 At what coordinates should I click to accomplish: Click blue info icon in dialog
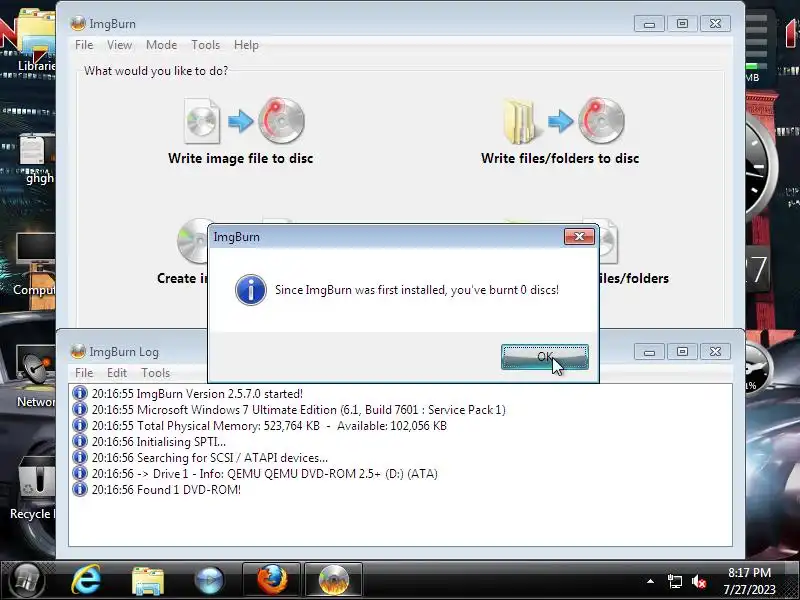(x=251, y=290)
